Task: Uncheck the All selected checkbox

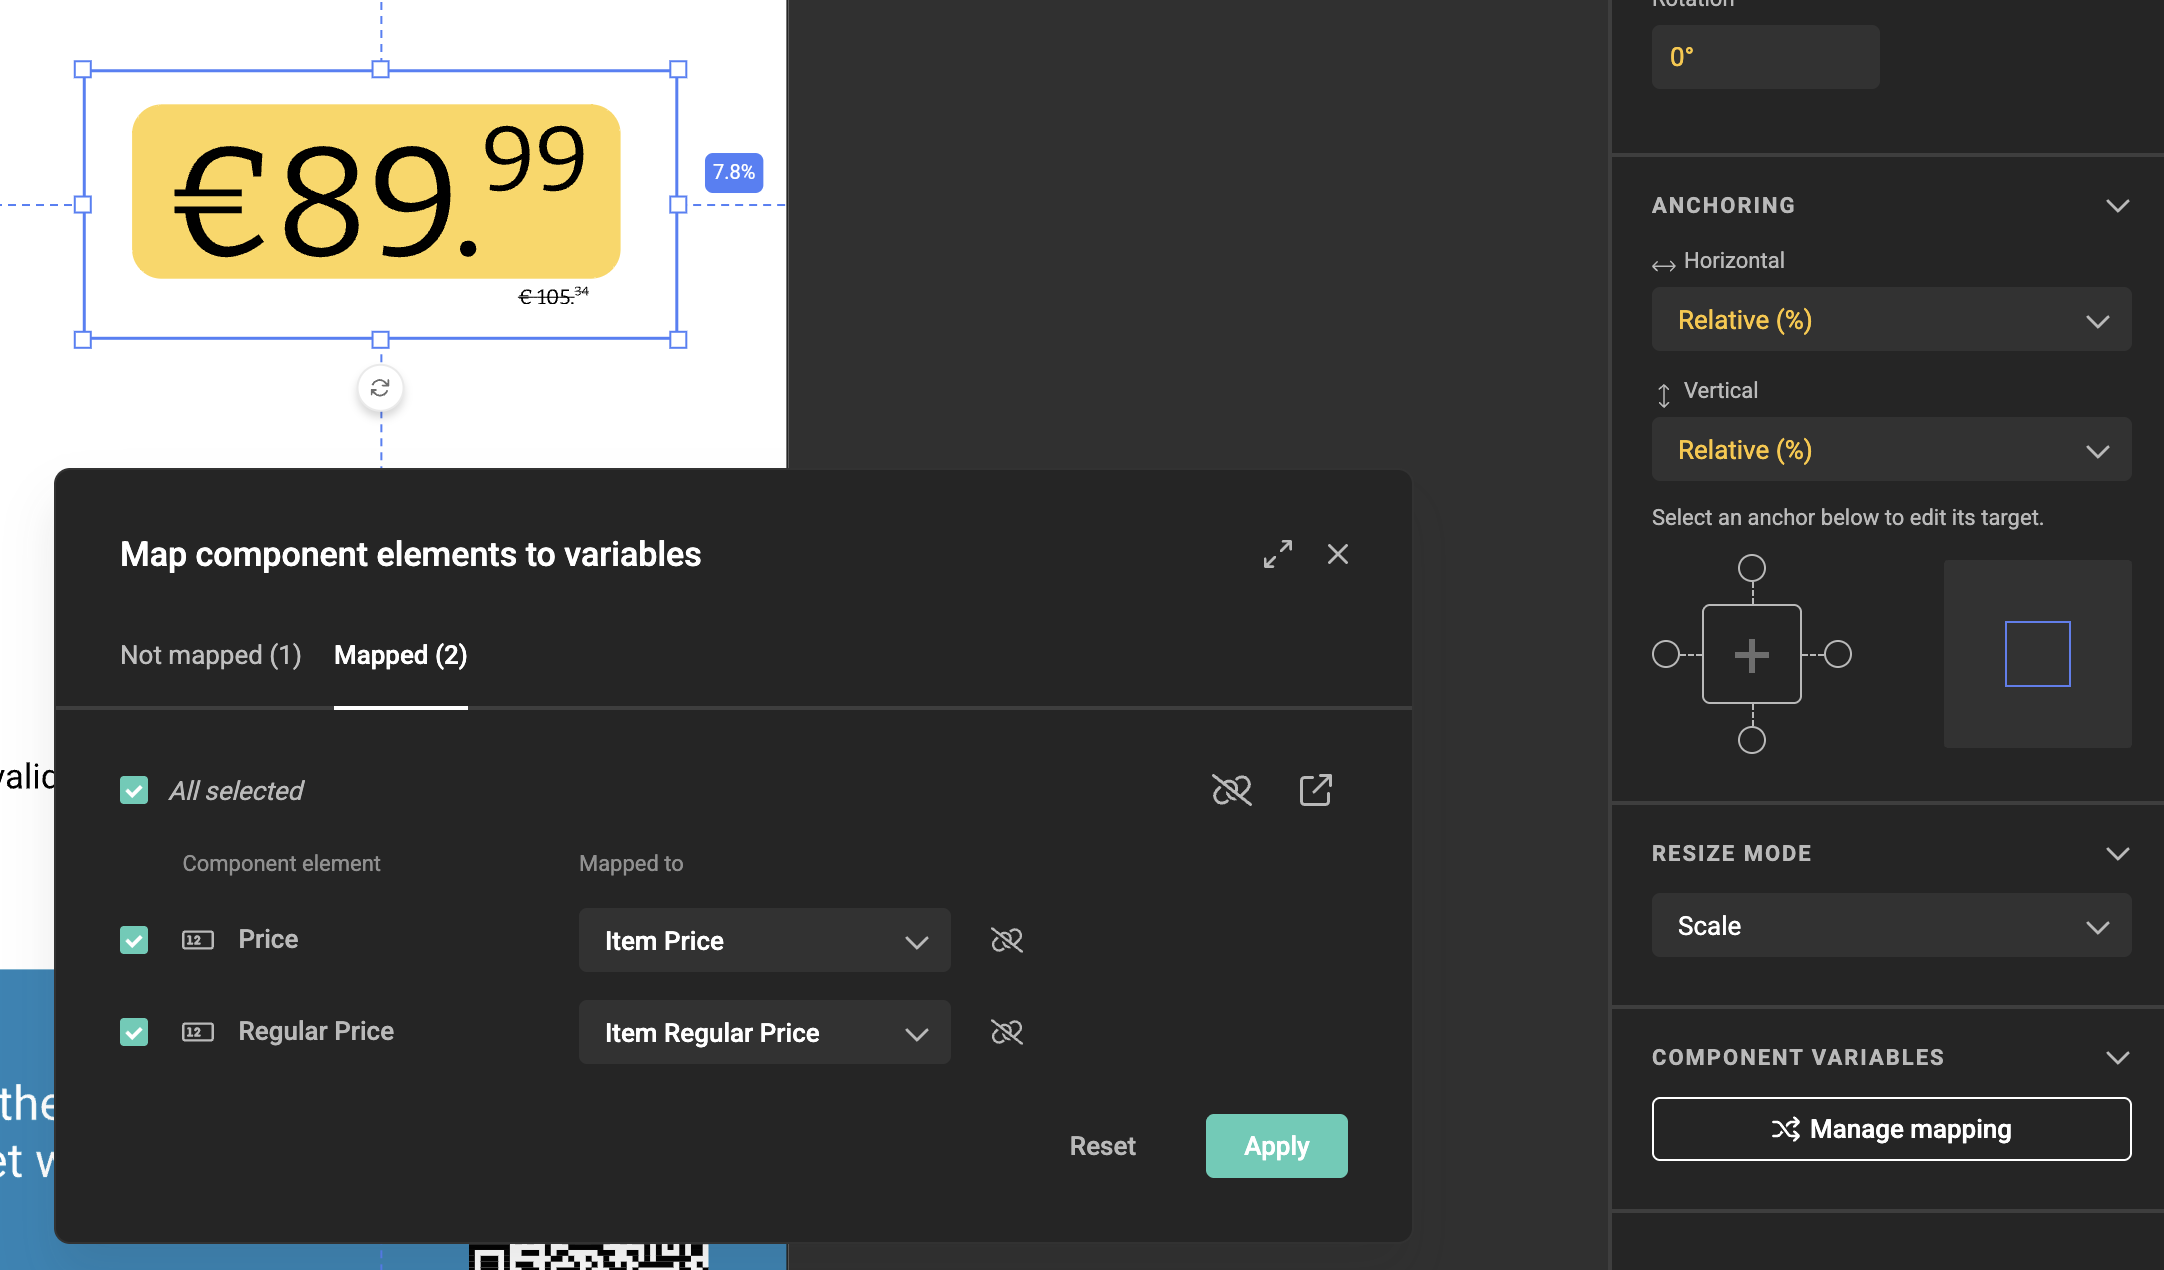Action: [134, 790]
